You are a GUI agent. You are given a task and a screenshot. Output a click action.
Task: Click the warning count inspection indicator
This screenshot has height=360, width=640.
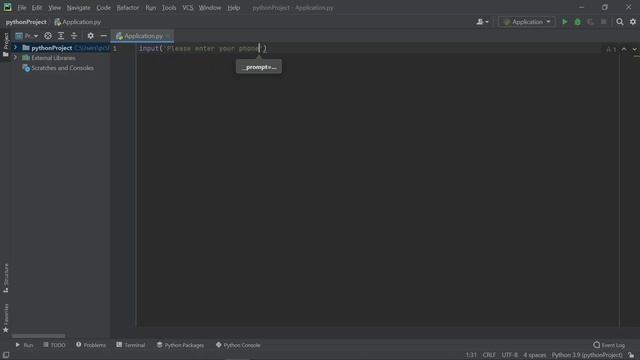pyautogui.click(x=611, y=49)
